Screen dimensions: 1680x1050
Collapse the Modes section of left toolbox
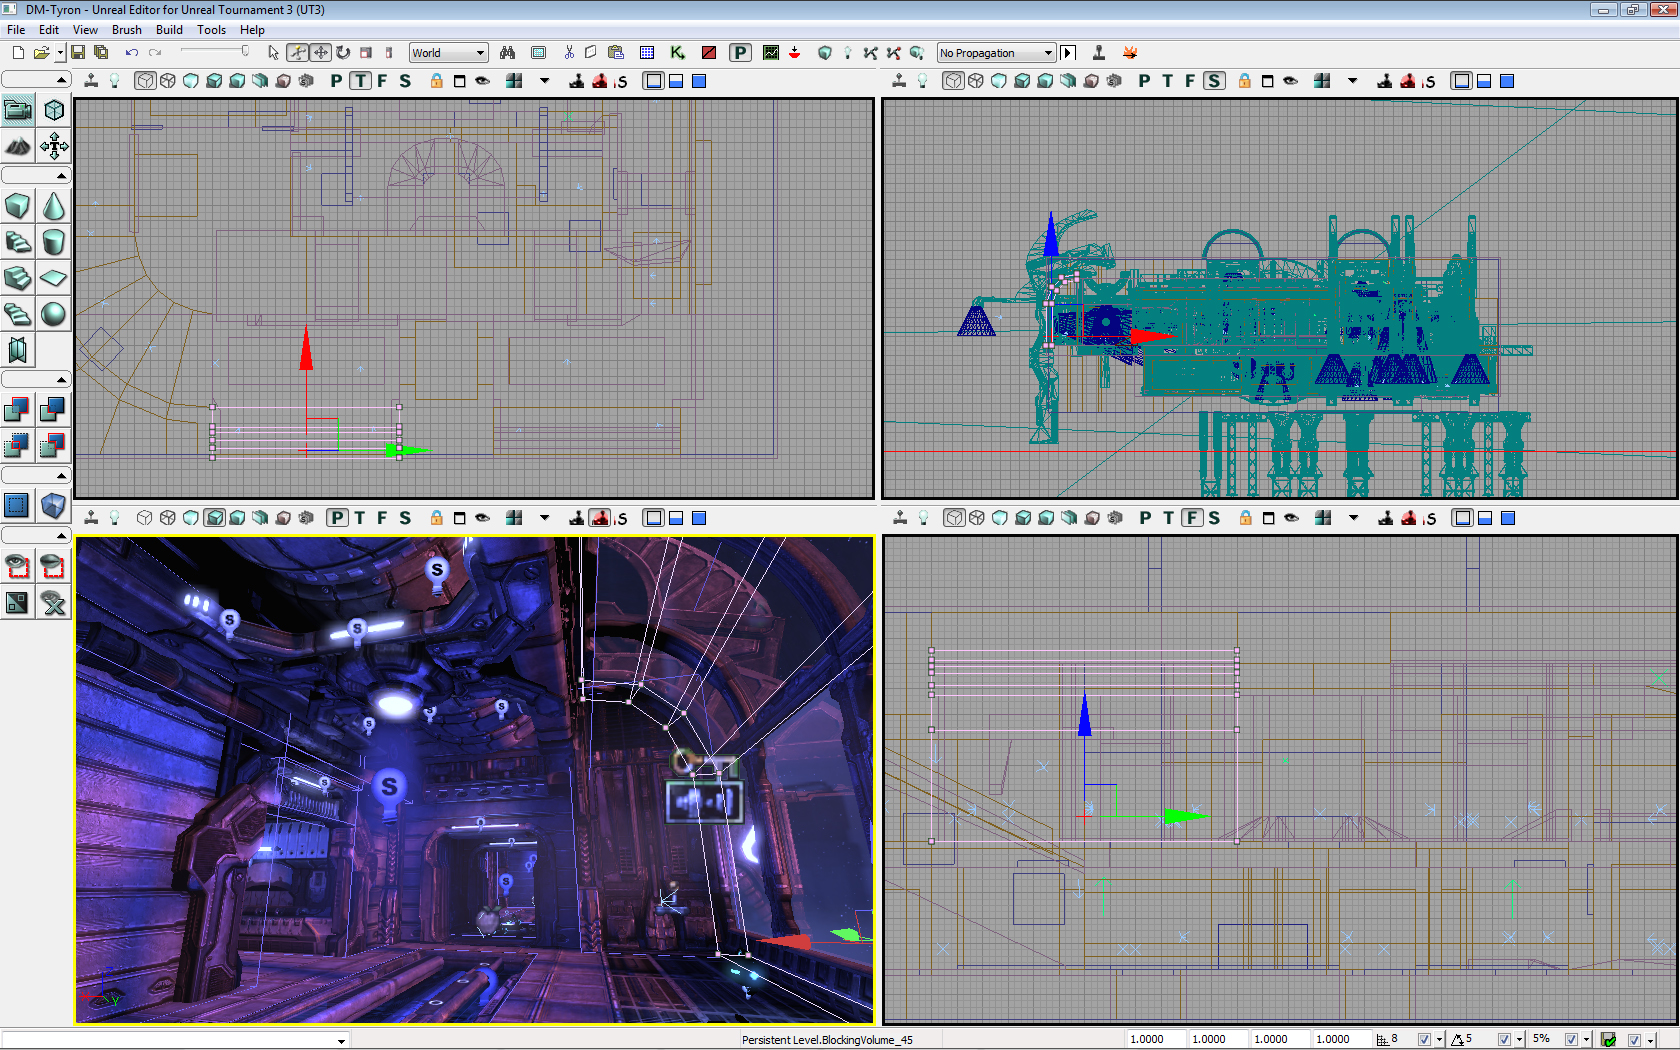pos(36,80)
